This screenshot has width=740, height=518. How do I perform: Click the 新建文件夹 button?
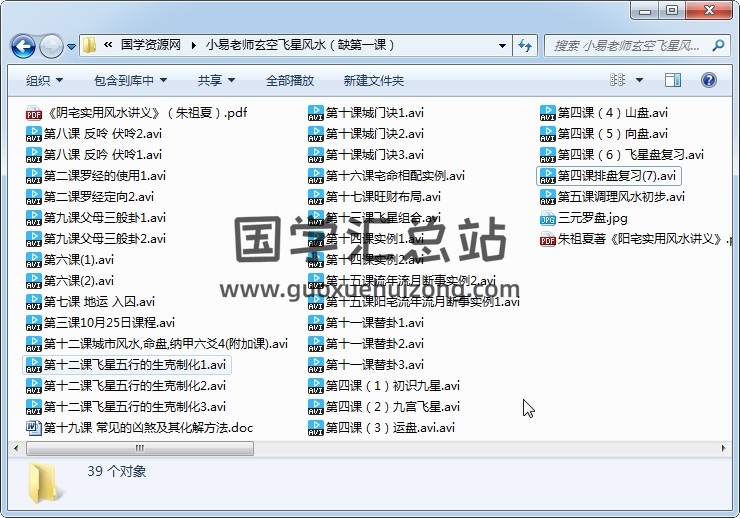coord(373,81)
